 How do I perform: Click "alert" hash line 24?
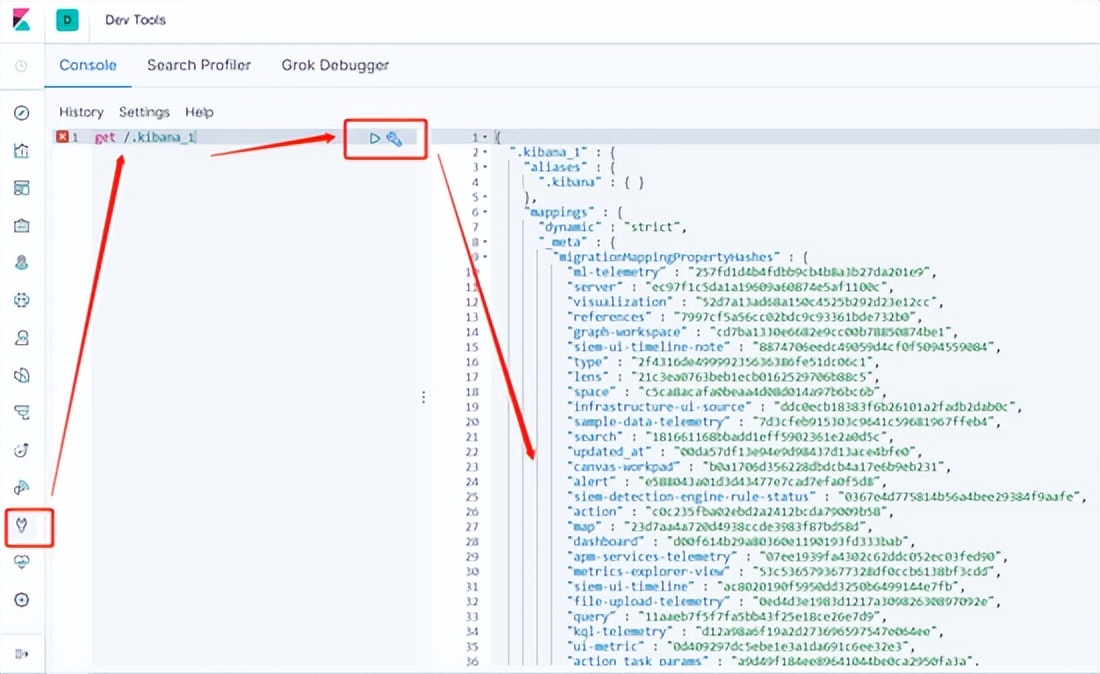click(727, 482)
